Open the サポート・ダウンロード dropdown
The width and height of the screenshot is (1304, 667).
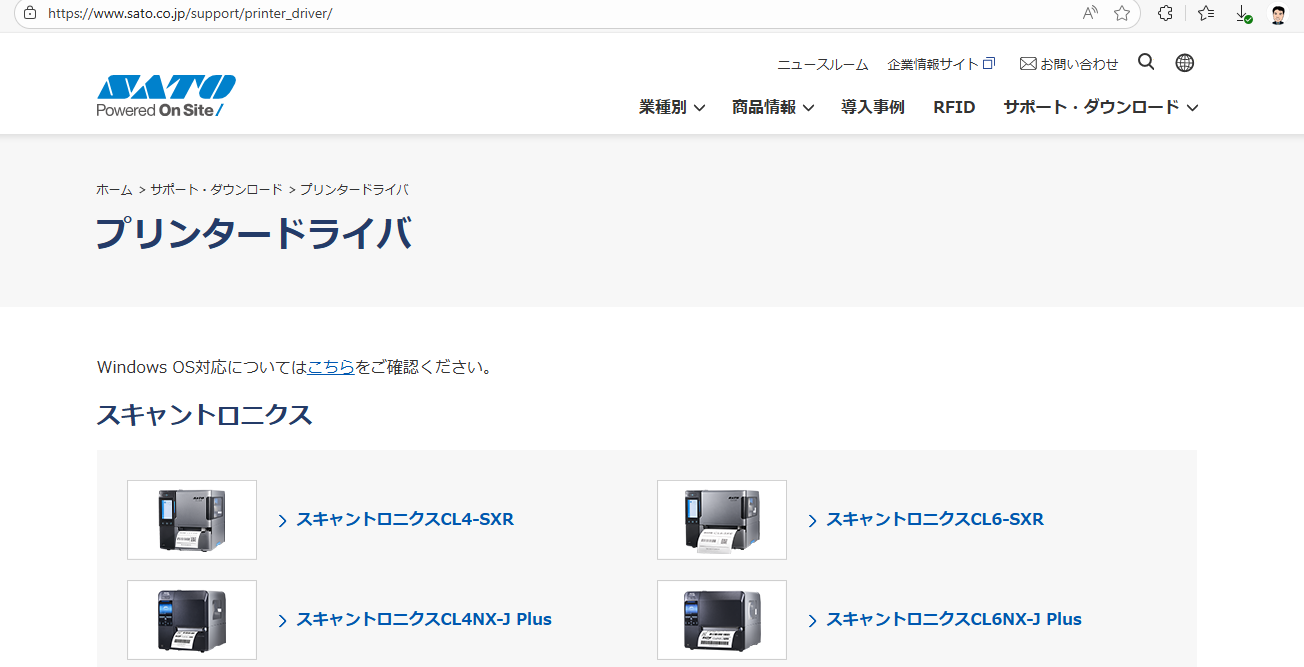coord(1091,107)
